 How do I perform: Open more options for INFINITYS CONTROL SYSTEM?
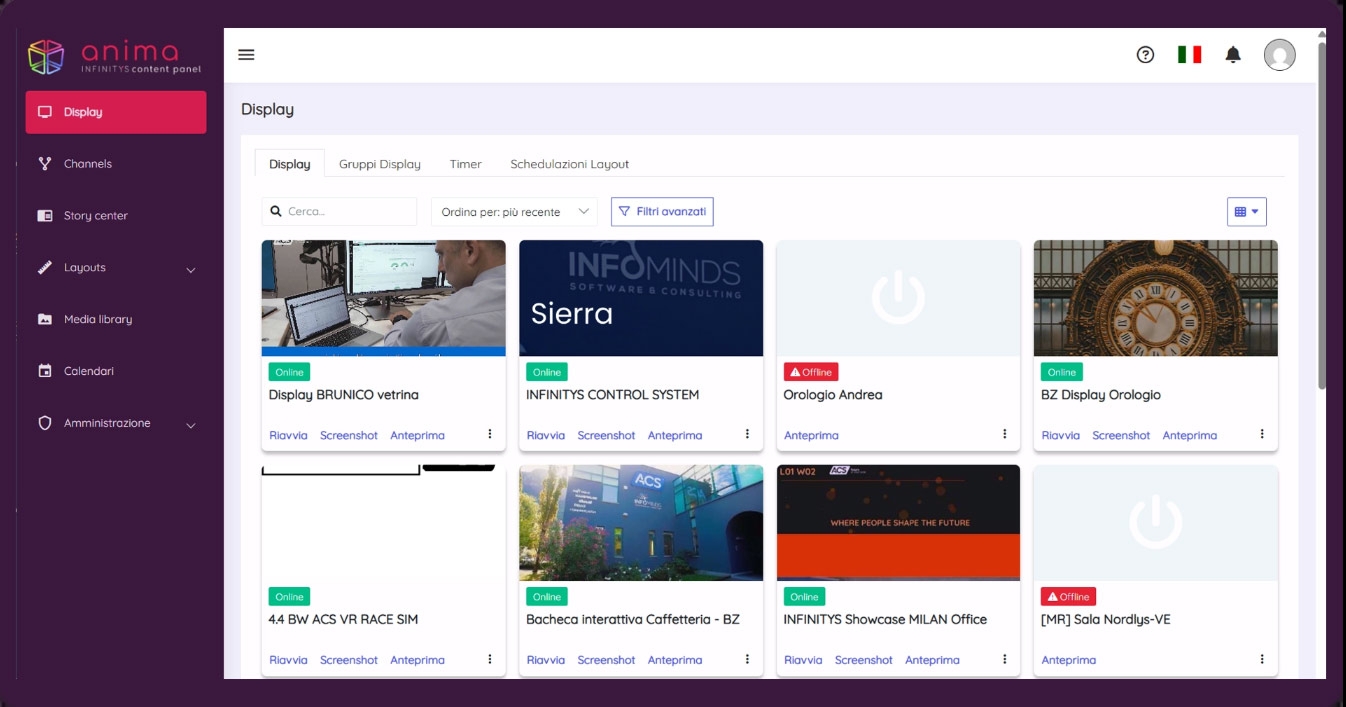click(x=747, y=434)
